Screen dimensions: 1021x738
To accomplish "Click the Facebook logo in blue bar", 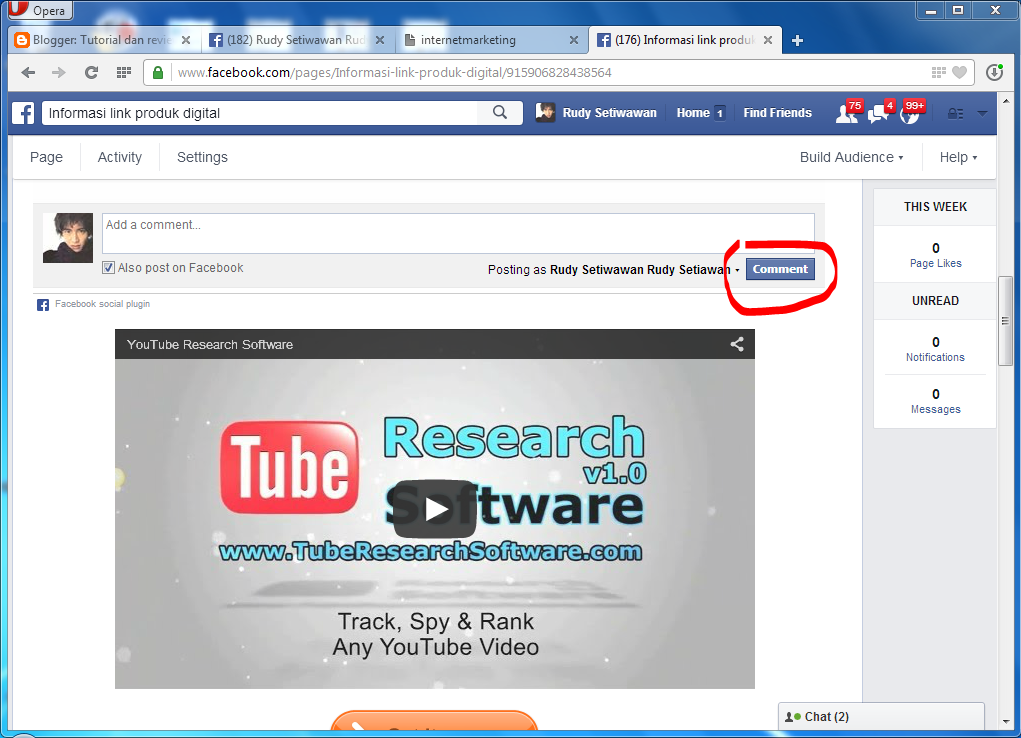I will click(x=23, y=113).
